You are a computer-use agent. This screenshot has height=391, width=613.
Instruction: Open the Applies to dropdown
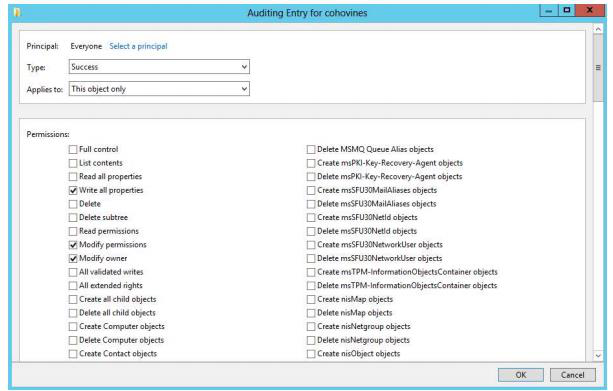[x=159, y=89]
